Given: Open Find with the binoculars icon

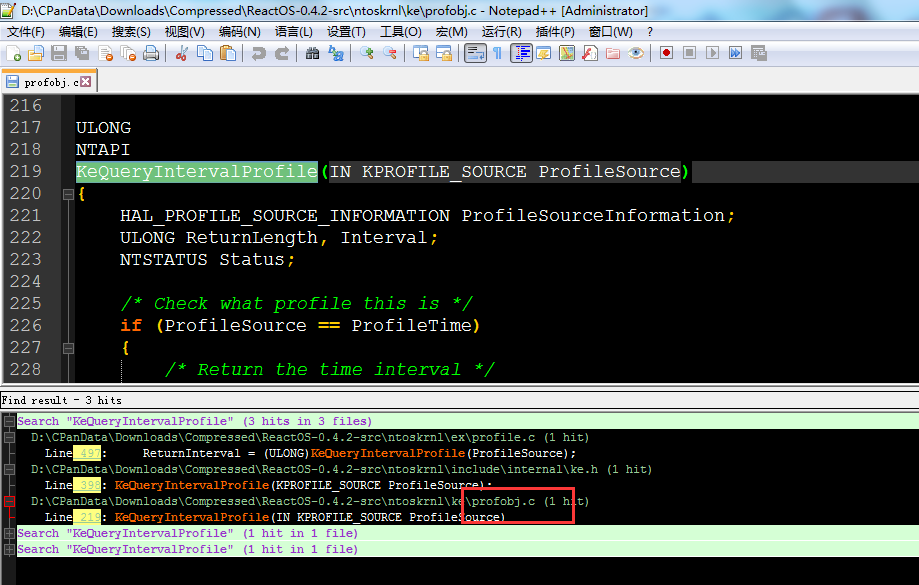Looking at the screenshot, I should (313, 53).
